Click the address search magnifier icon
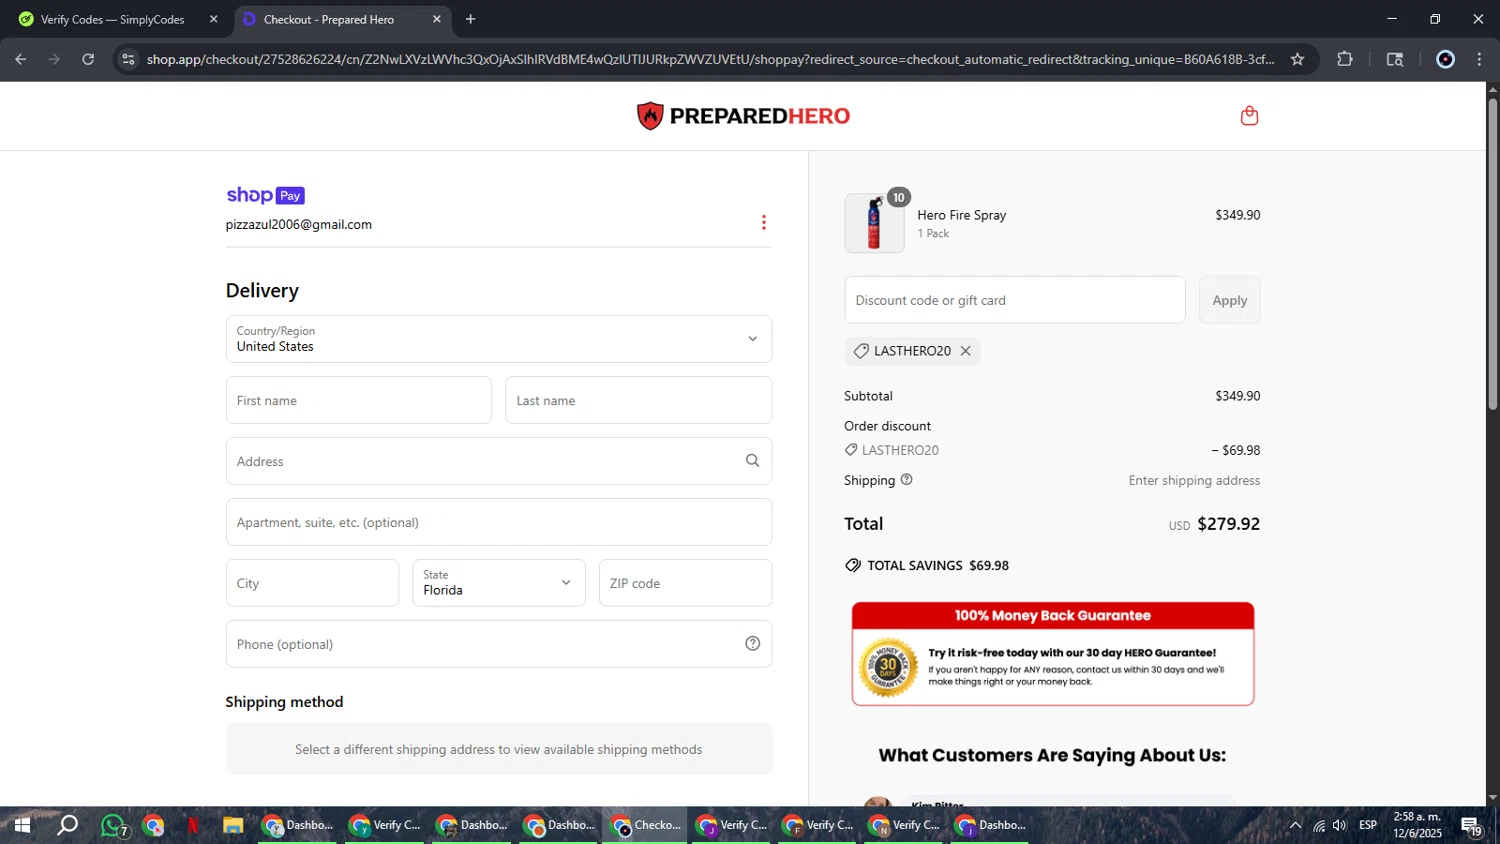This screenshot has height=844, width=1500. [752, 461]
